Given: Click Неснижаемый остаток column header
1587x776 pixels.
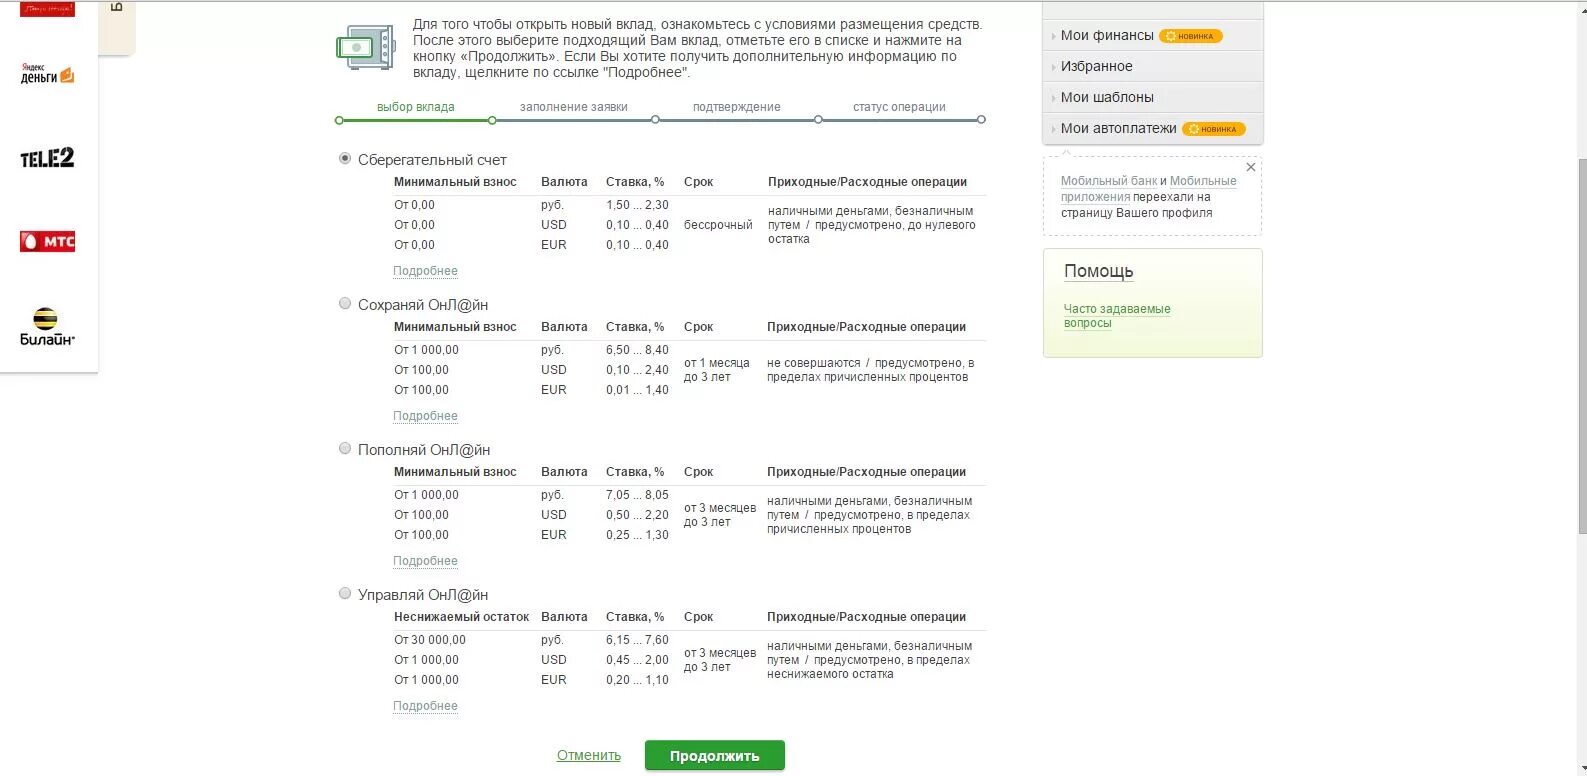Looking at the screenshot, I should pyautogui.click(x=461, y=617).
